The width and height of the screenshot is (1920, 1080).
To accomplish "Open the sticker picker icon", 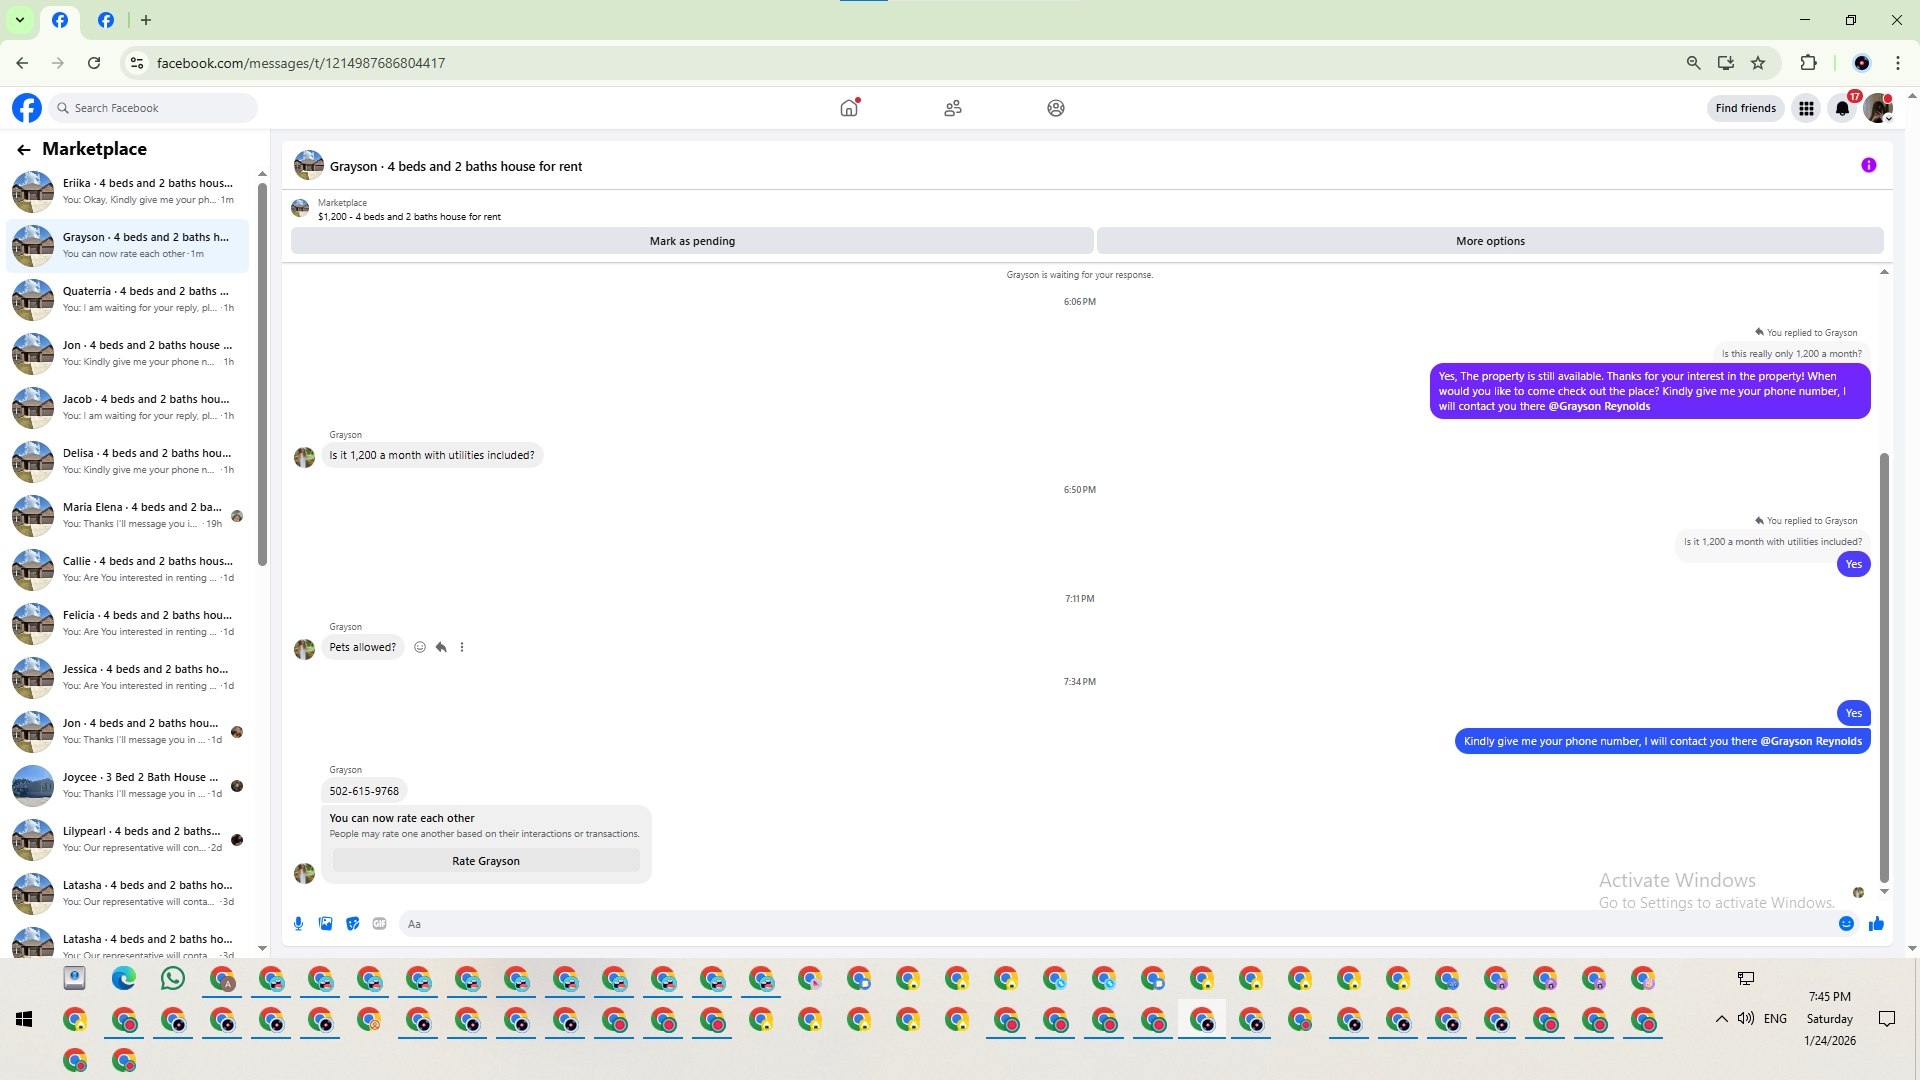I will (x=352, y=924).
